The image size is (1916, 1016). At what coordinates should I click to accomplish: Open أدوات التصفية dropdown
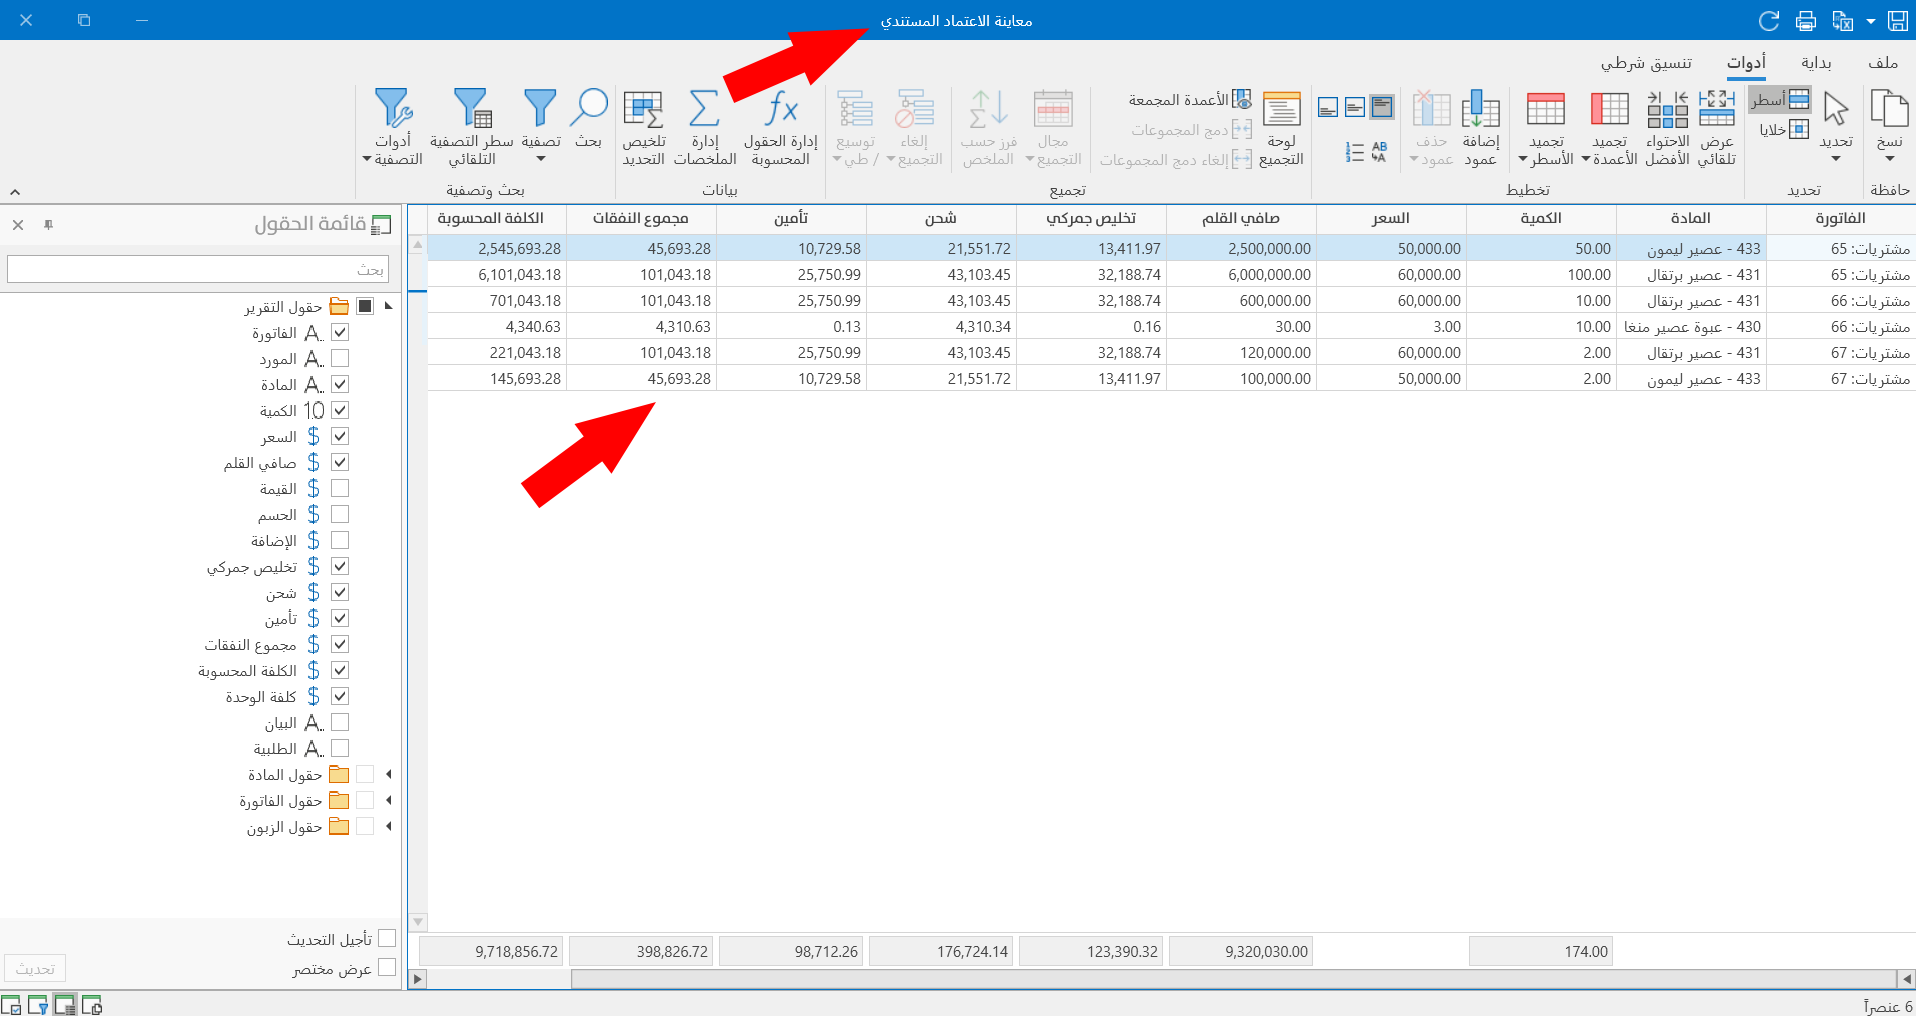(393, 128)
